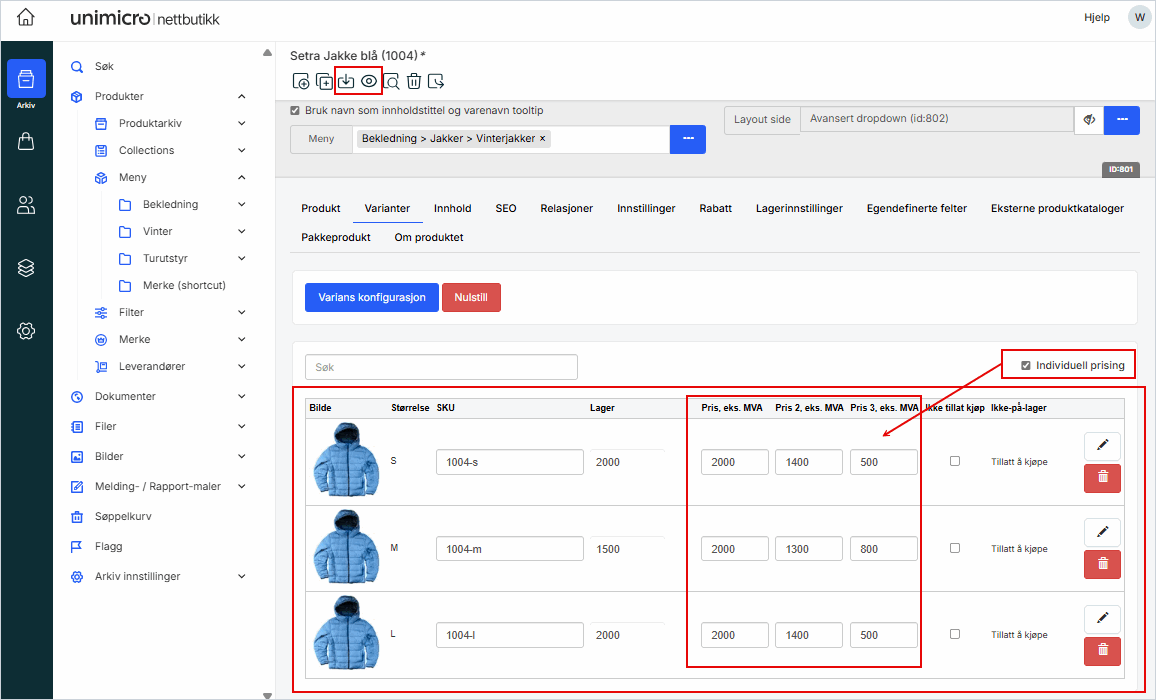Click the eye preview icon in toolbar
The width and height of the screenshot is (1156, 700).
click(369, 81)
